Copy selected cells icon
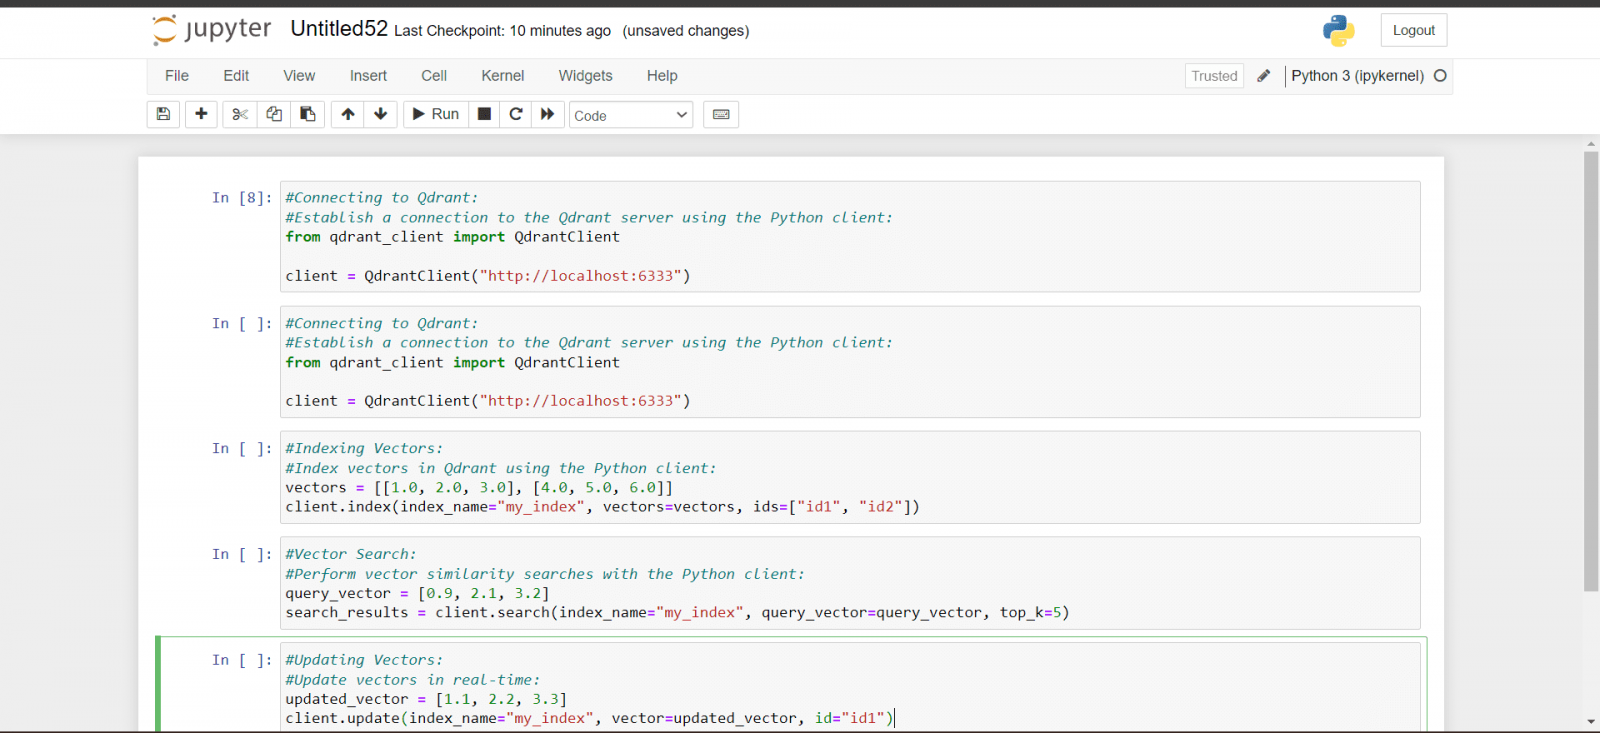 [x=274, y=114]
